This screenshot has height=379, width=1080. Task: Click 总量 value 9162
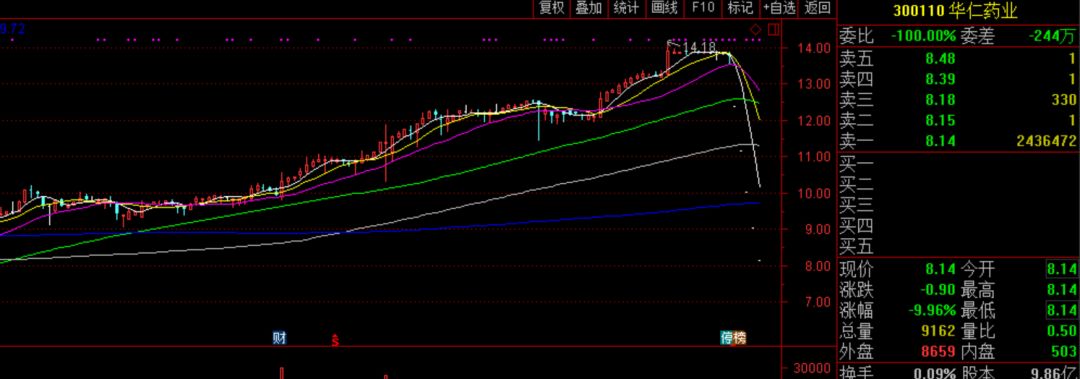(x=939, y=331)
